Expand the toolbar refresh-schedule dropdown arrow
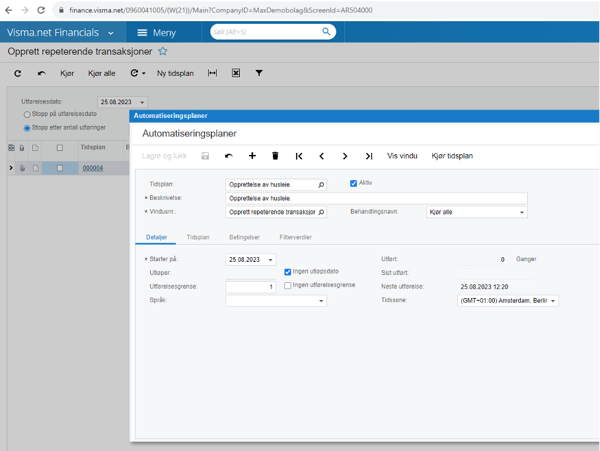This screenshot has height=451, width=600. point(144,73)
